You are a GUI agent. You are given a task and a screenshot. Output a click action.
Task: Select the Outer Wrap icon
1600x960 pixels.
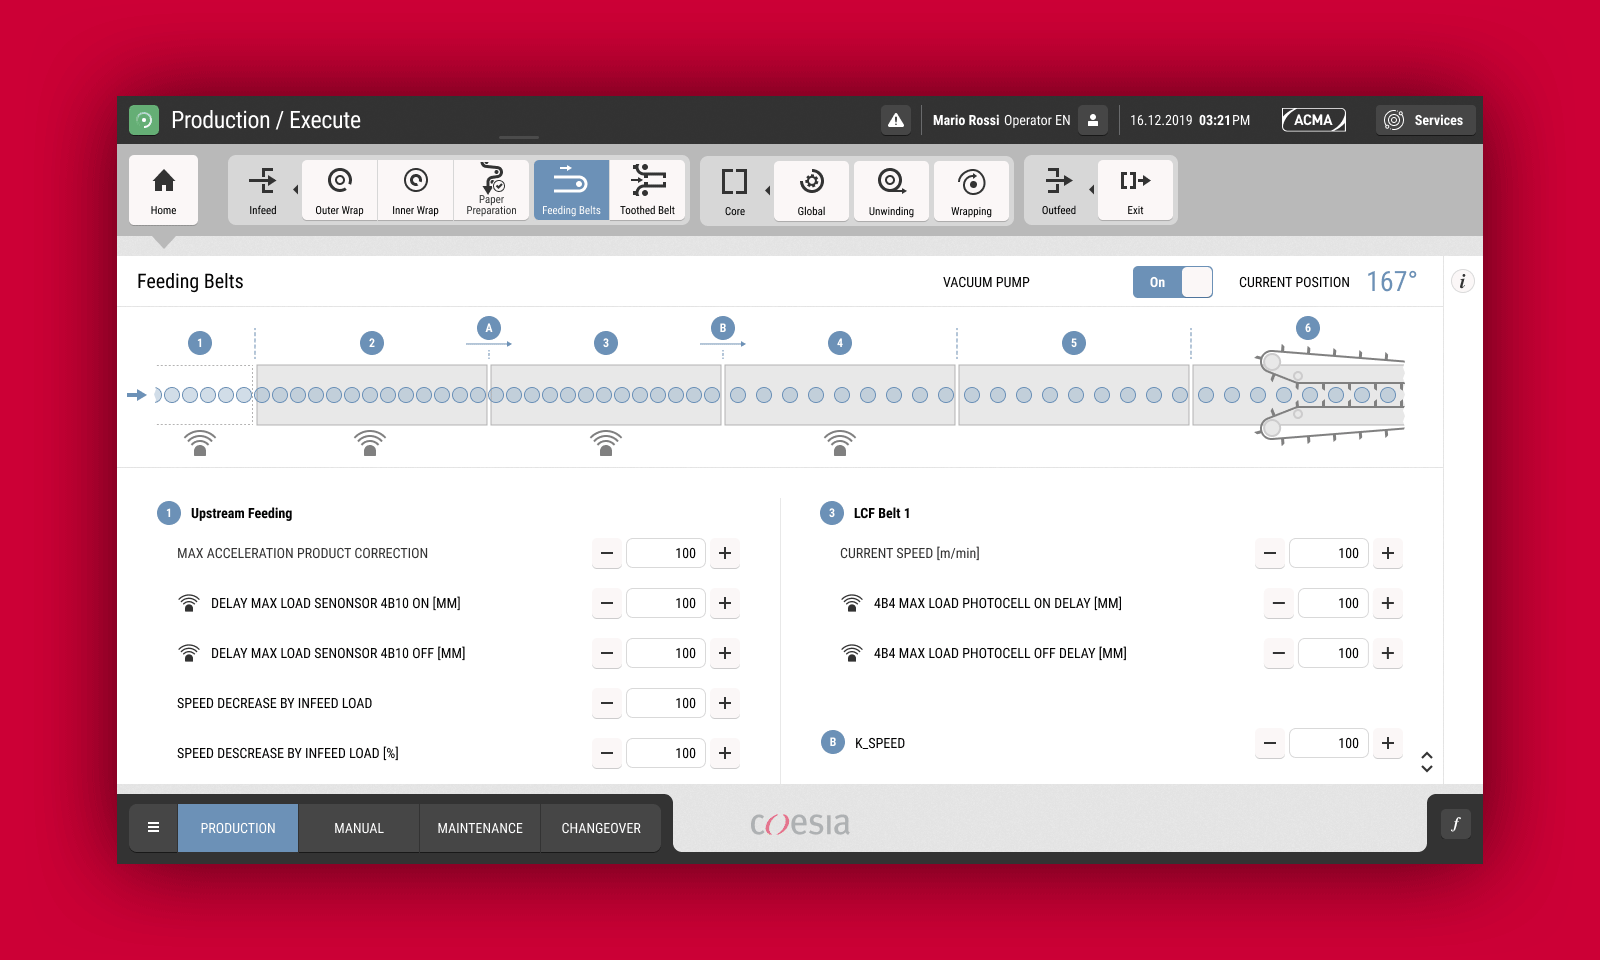pyautogui.click(x=339, y=189)
